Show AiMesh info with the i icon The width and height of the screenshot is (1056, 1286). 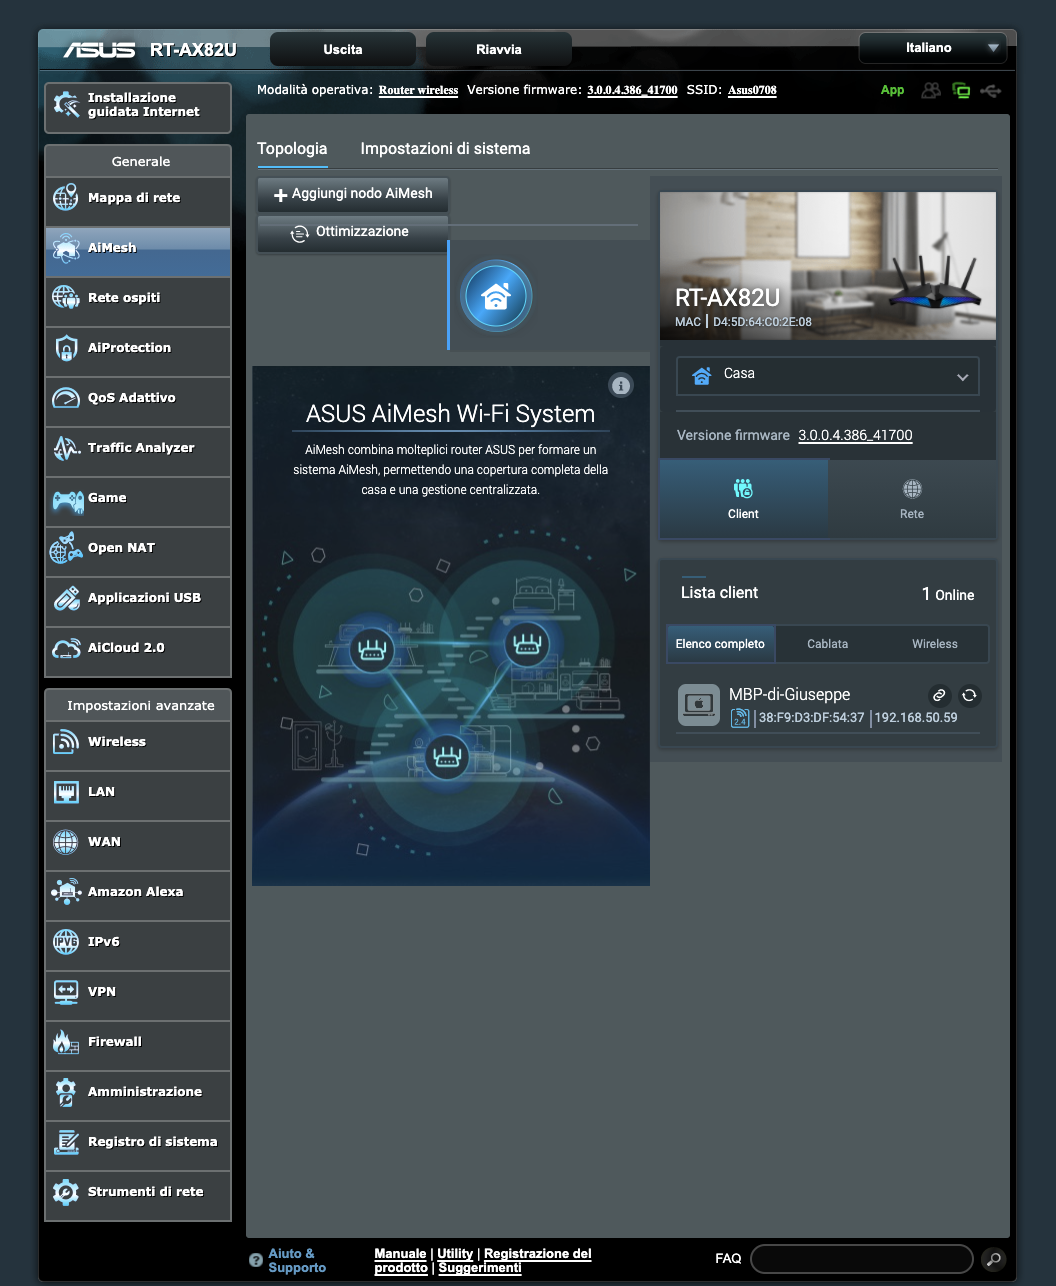pos(621,385)
